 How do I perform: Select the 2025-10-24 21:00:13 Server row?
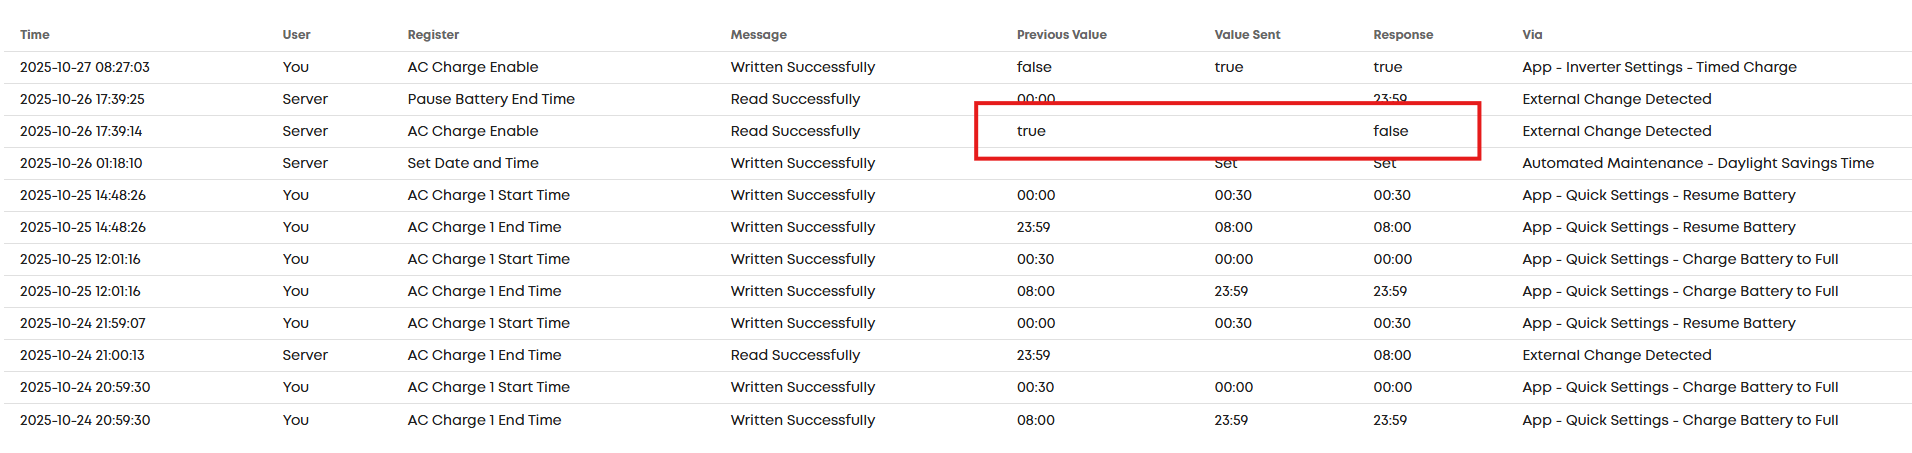[958, 355]
